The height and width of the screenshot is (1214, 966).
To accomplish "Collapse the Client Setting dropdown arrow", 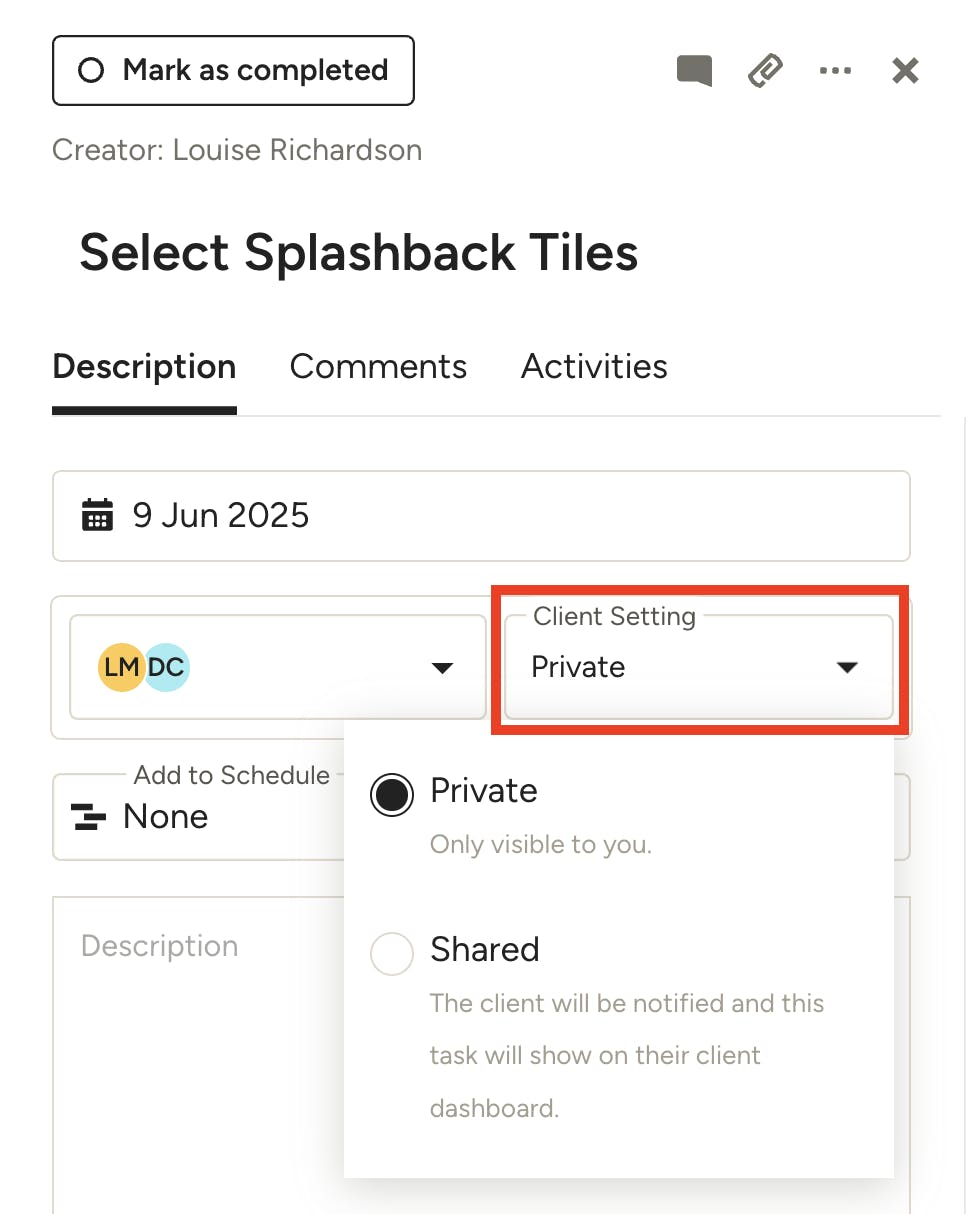I will point(847,668).
